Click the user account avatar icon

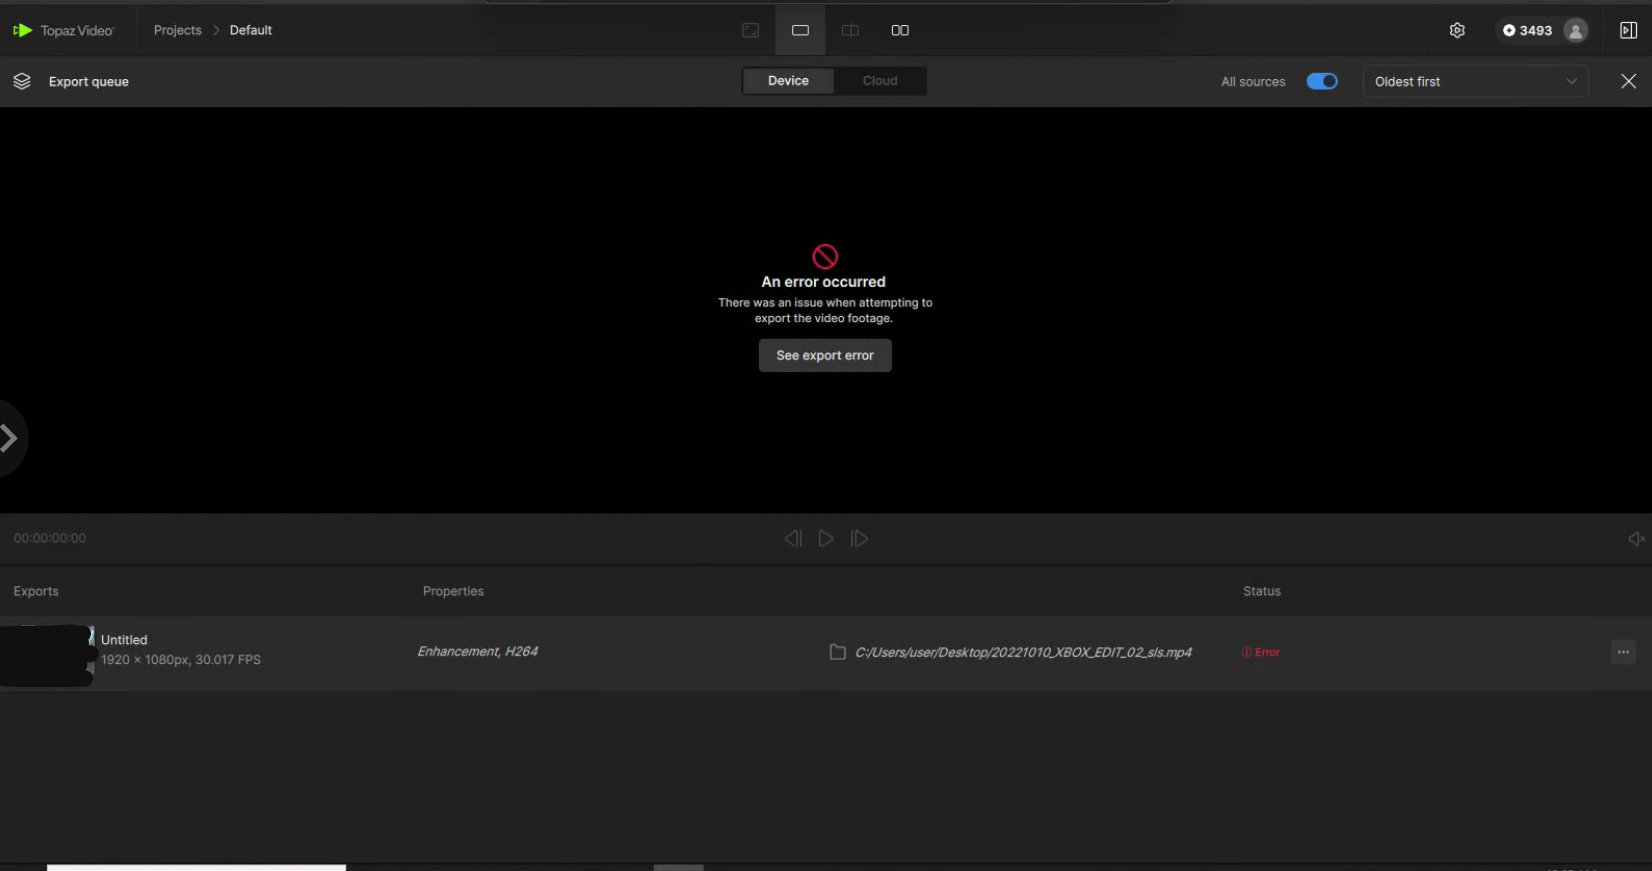coord(1575,31)
